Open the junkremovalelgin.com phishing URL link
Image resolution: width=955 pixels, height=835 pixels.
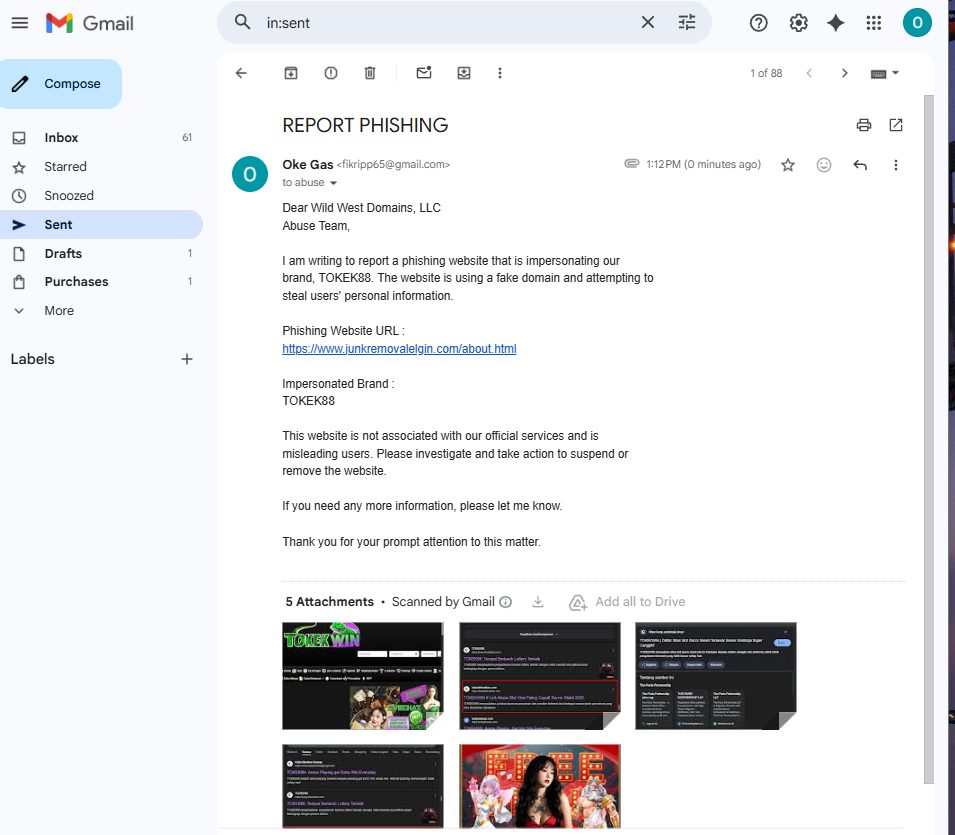pyautogui.click(x=399, y=349)
